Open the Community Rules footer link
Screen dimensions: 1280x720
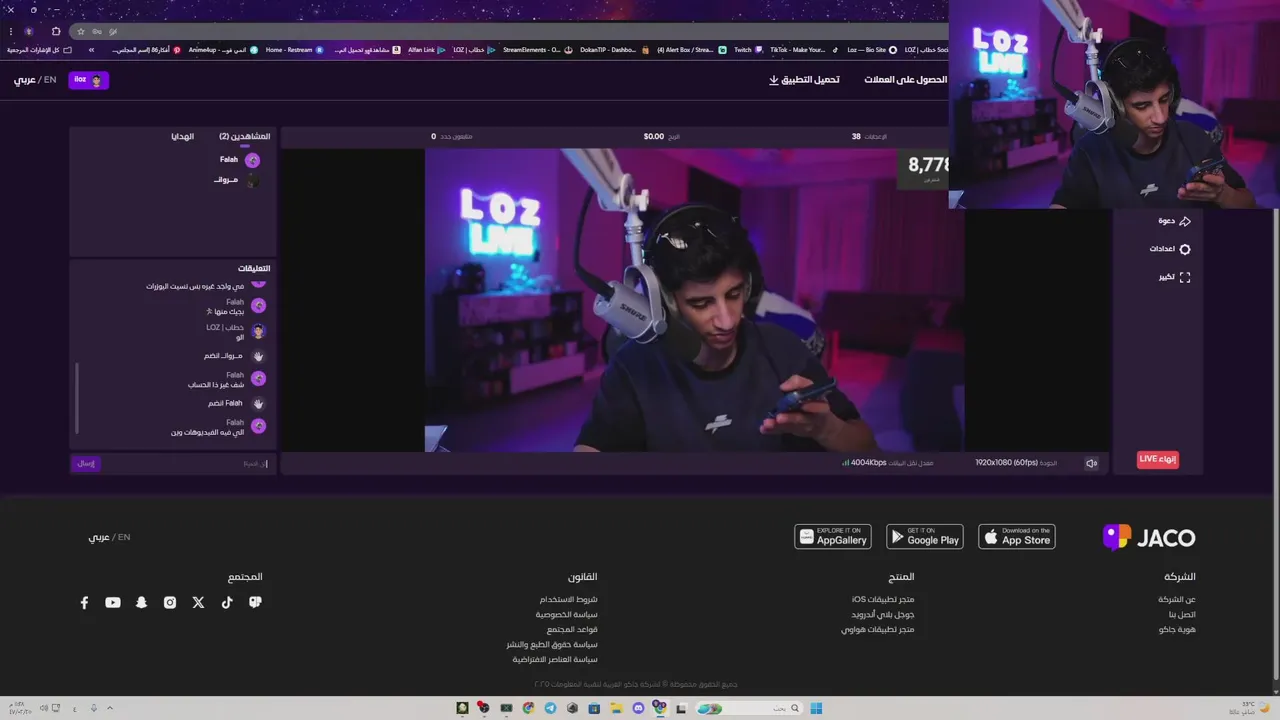click(572, 629)
